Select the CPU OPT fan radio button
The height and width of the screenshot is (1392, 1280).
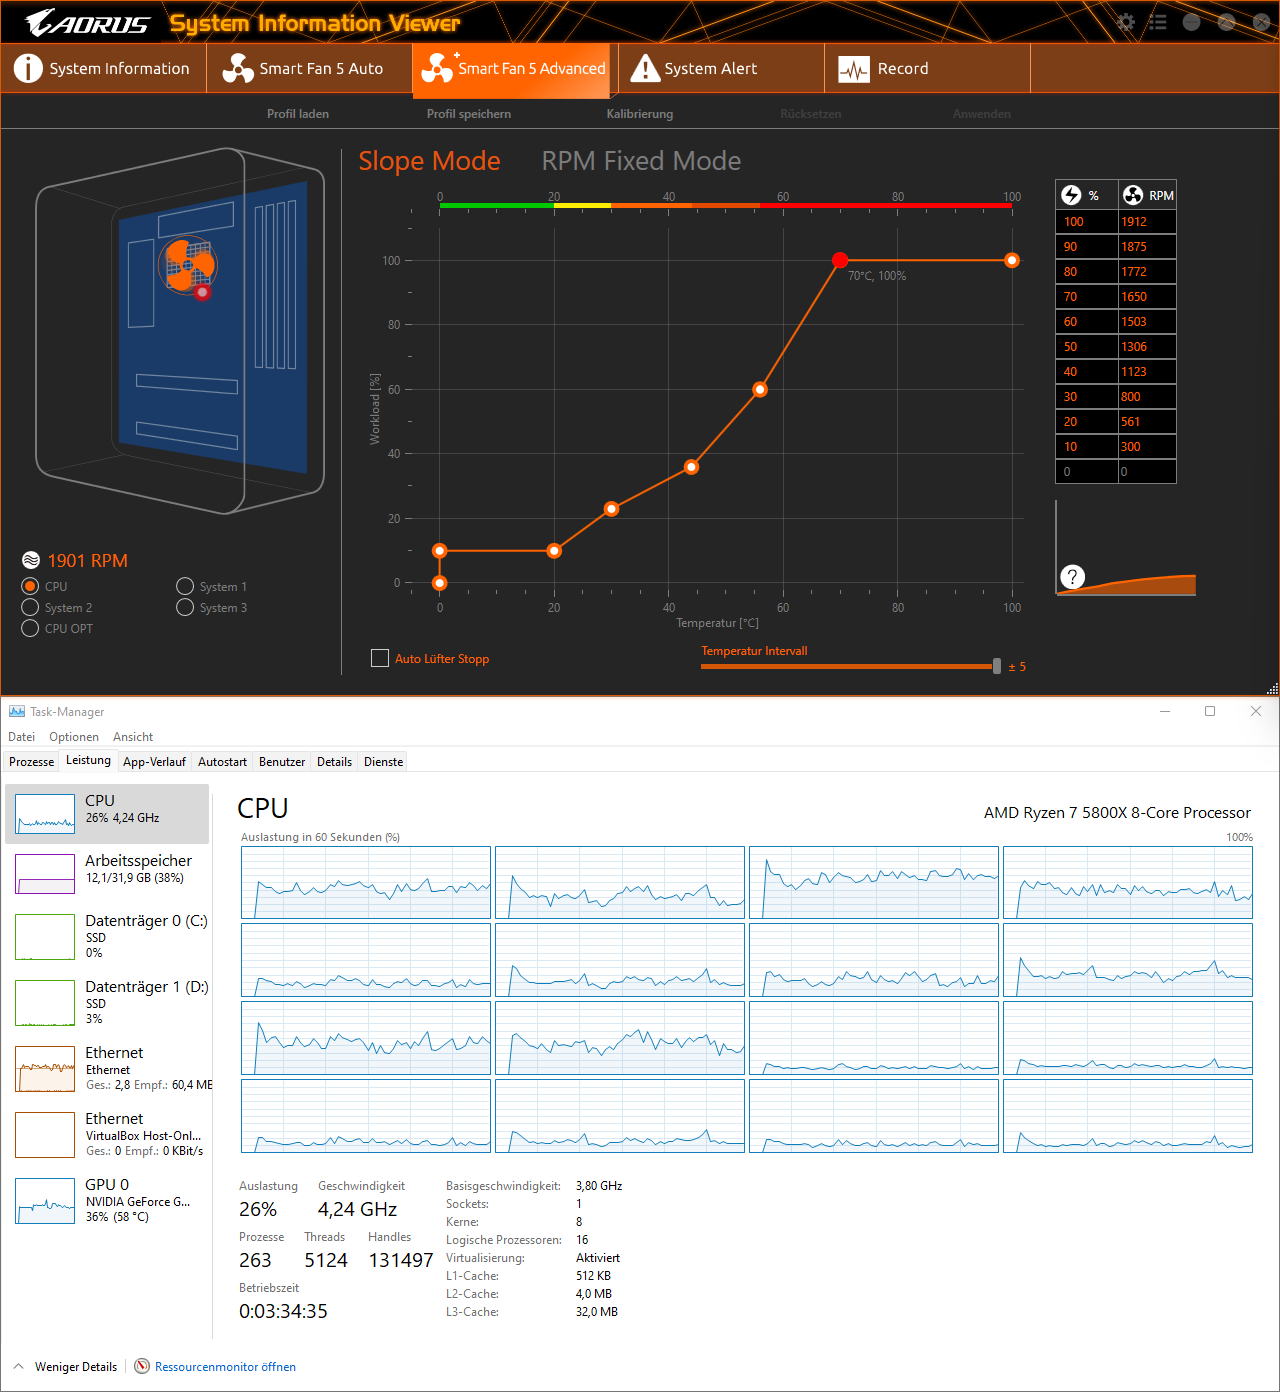30,628
